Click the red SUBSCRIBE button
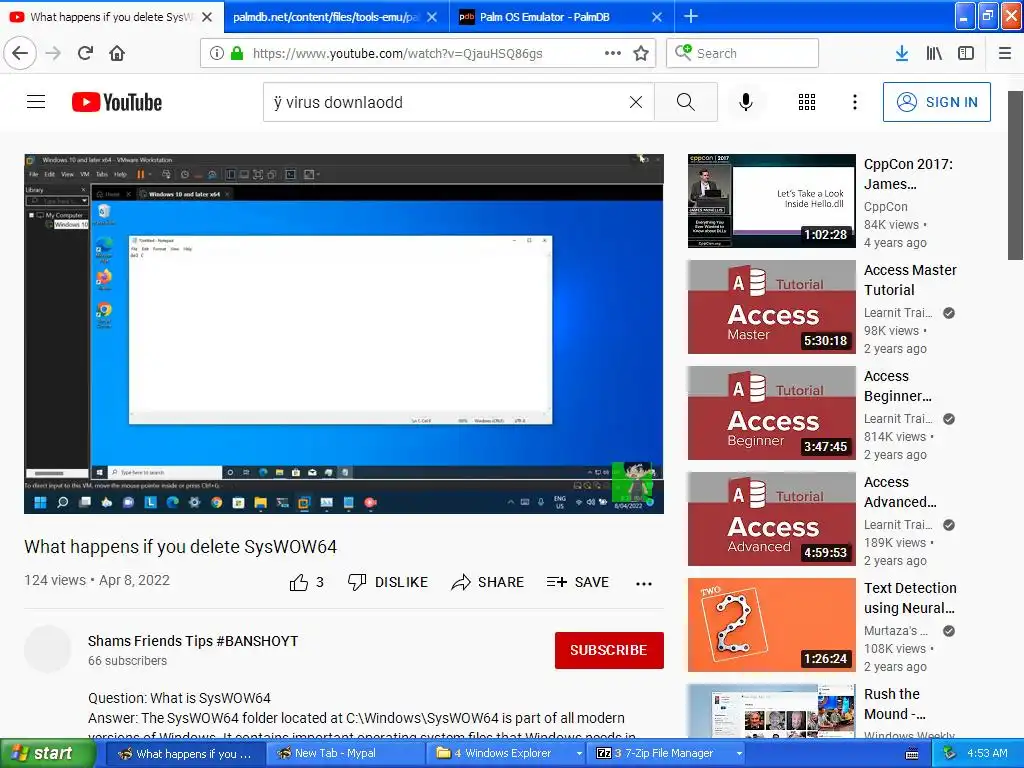 tap(609, 650)
